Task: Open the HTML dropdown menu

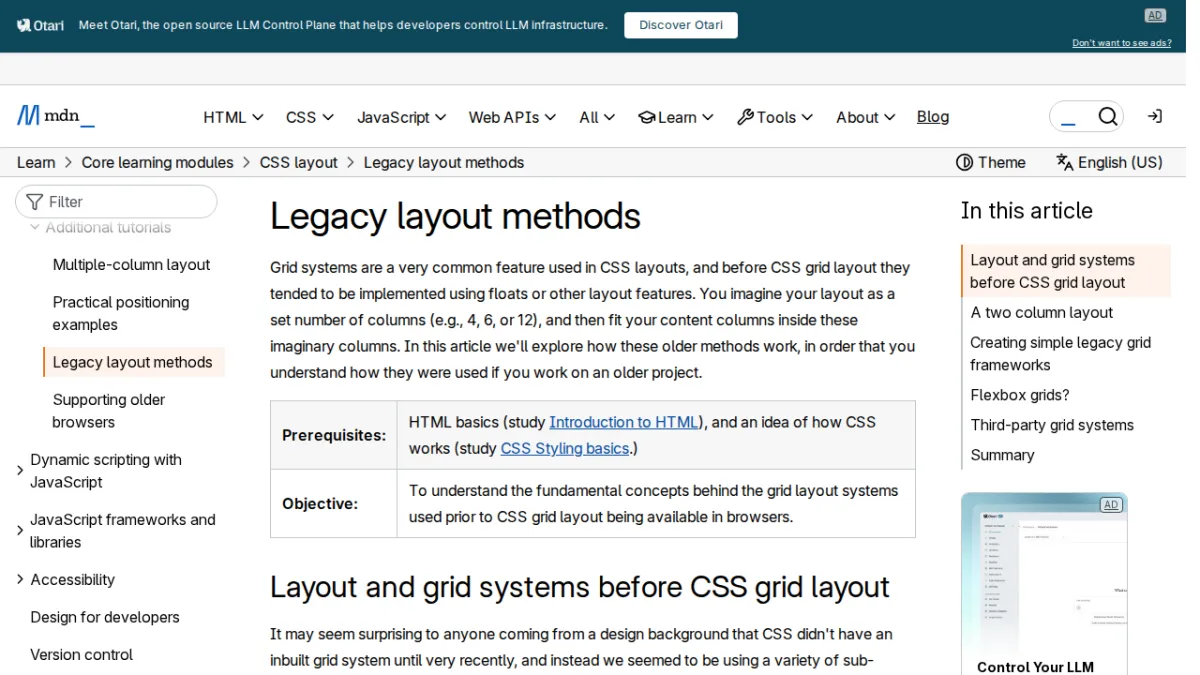Action: pos(233,117)
